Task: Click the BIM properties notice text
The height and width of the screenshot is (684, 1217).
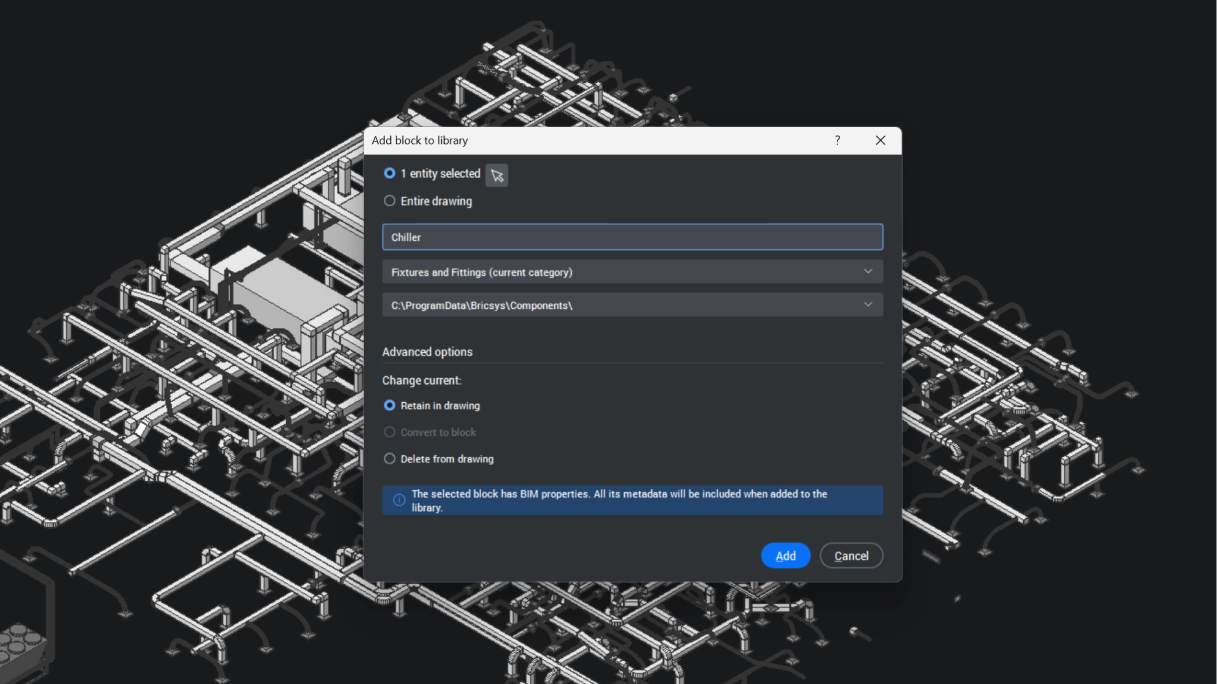Action: tap(619, 501)
